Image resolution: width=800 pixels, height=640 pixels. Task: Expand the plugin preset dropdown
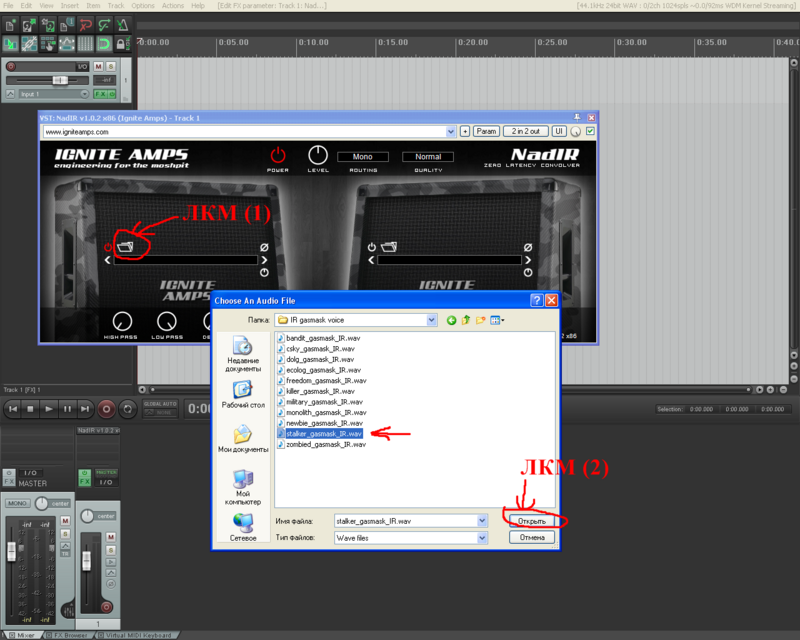click(450, 131)
